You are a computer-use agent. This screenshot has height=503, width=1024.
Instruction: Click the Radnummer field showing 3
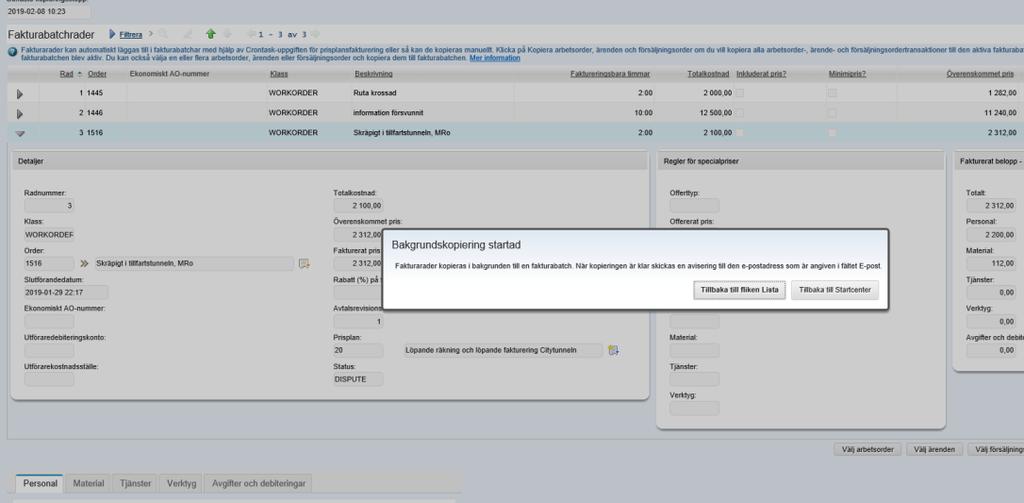(x=49, y=206)
